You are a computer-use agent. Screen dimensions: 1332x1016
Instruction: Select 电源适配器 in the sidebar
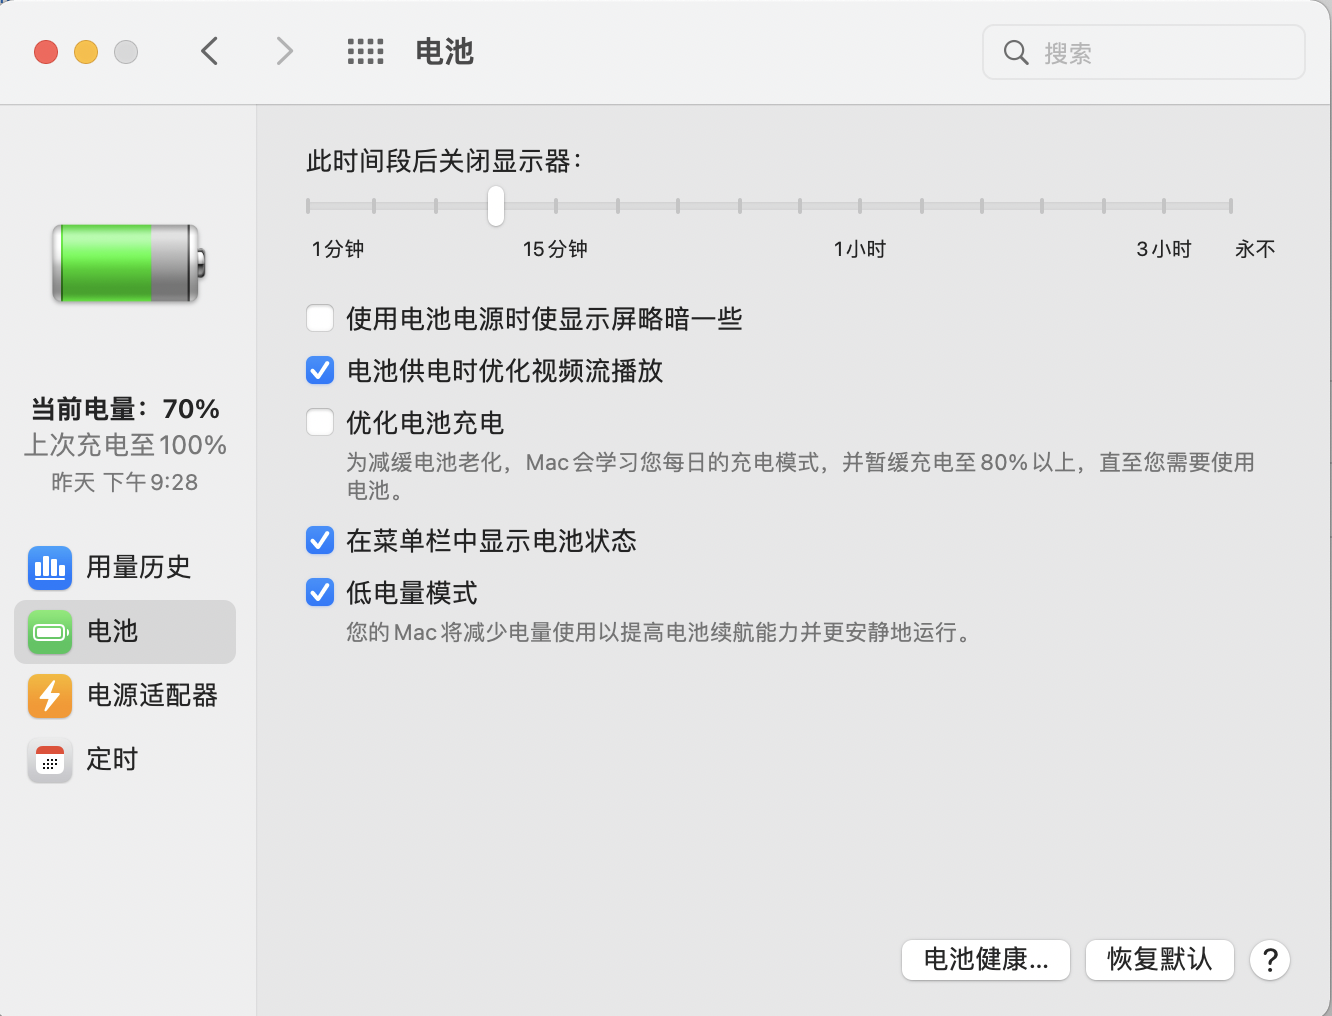pyautogui.click(x=152, y=696)
